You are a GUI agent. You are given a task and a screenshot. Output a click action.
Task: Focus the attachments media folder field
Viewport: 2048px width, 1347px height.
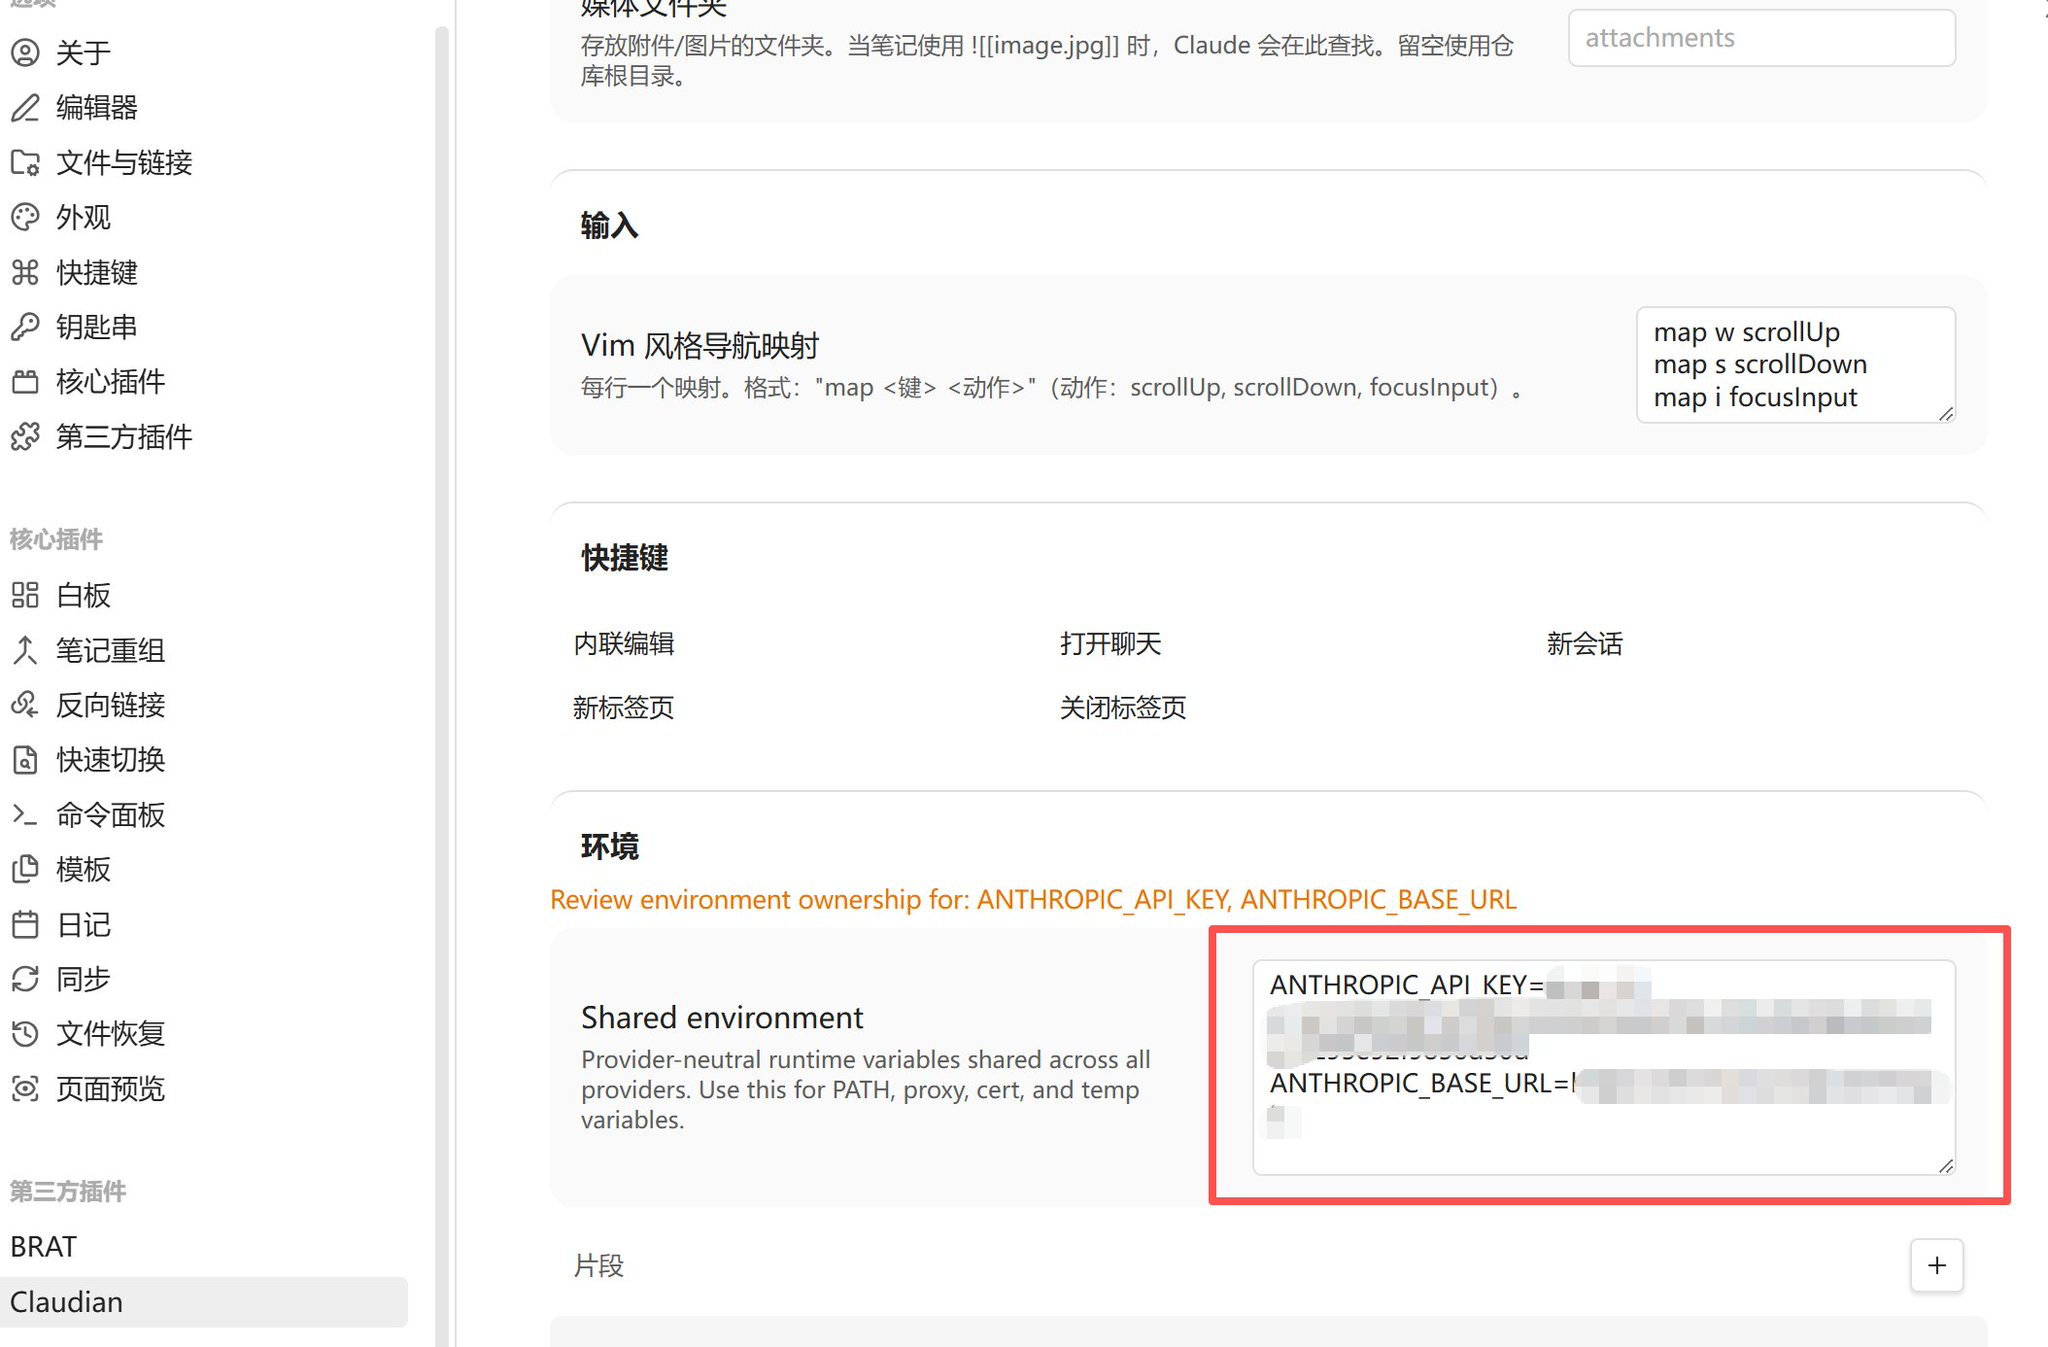tap(1761, 38)
